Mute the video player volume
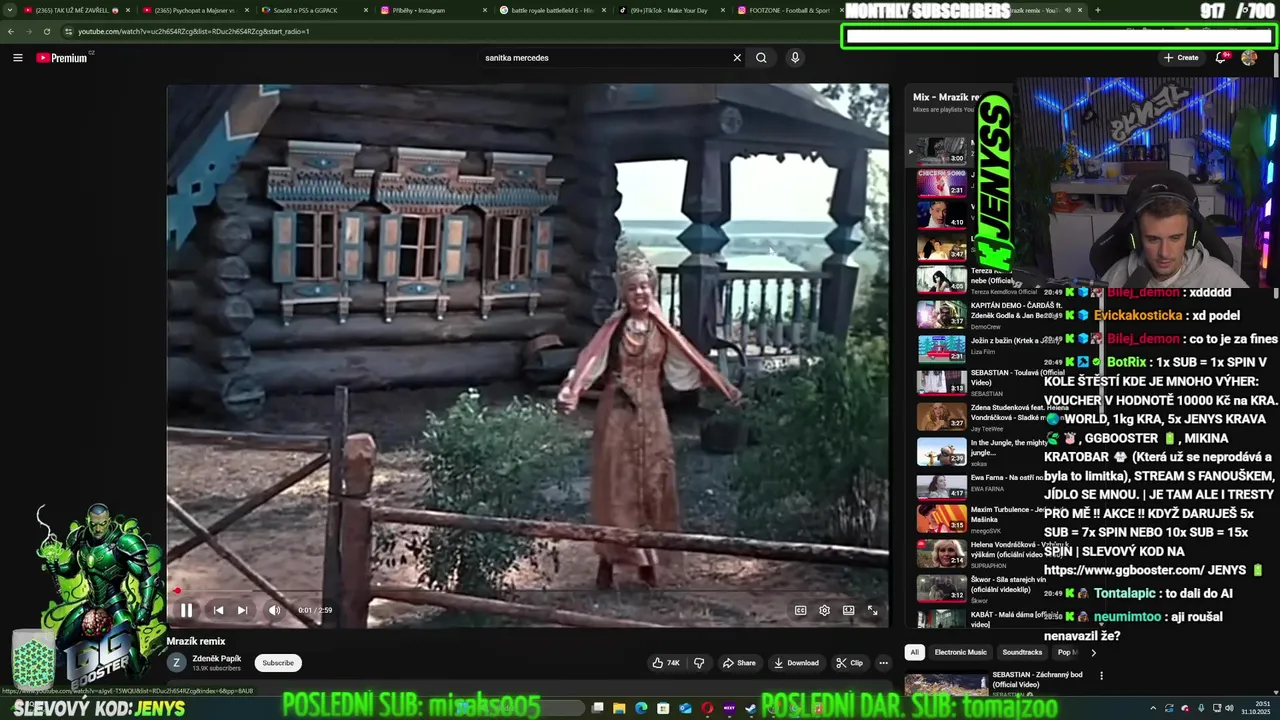1280x720 pixels. tap(274, 610)
